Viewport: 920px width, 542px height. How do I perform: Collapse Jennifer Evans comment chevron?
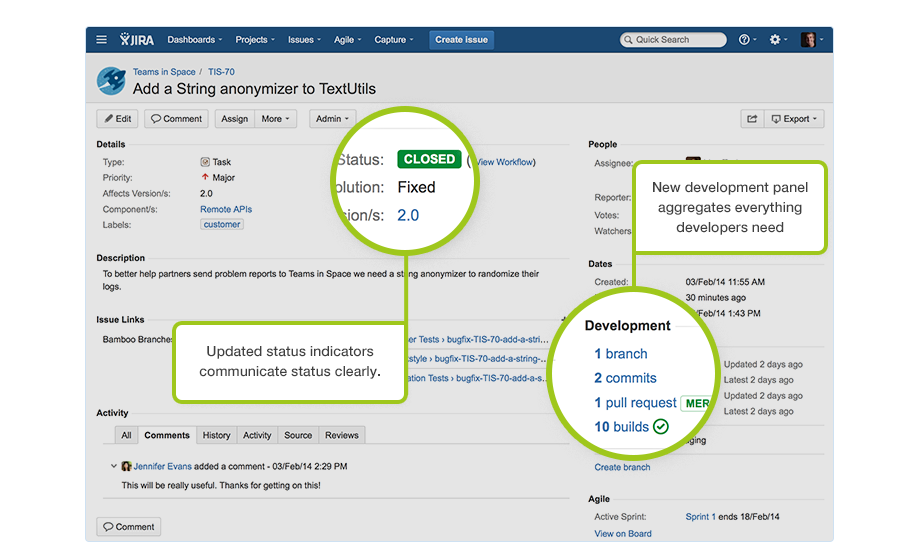pos(113,466)
